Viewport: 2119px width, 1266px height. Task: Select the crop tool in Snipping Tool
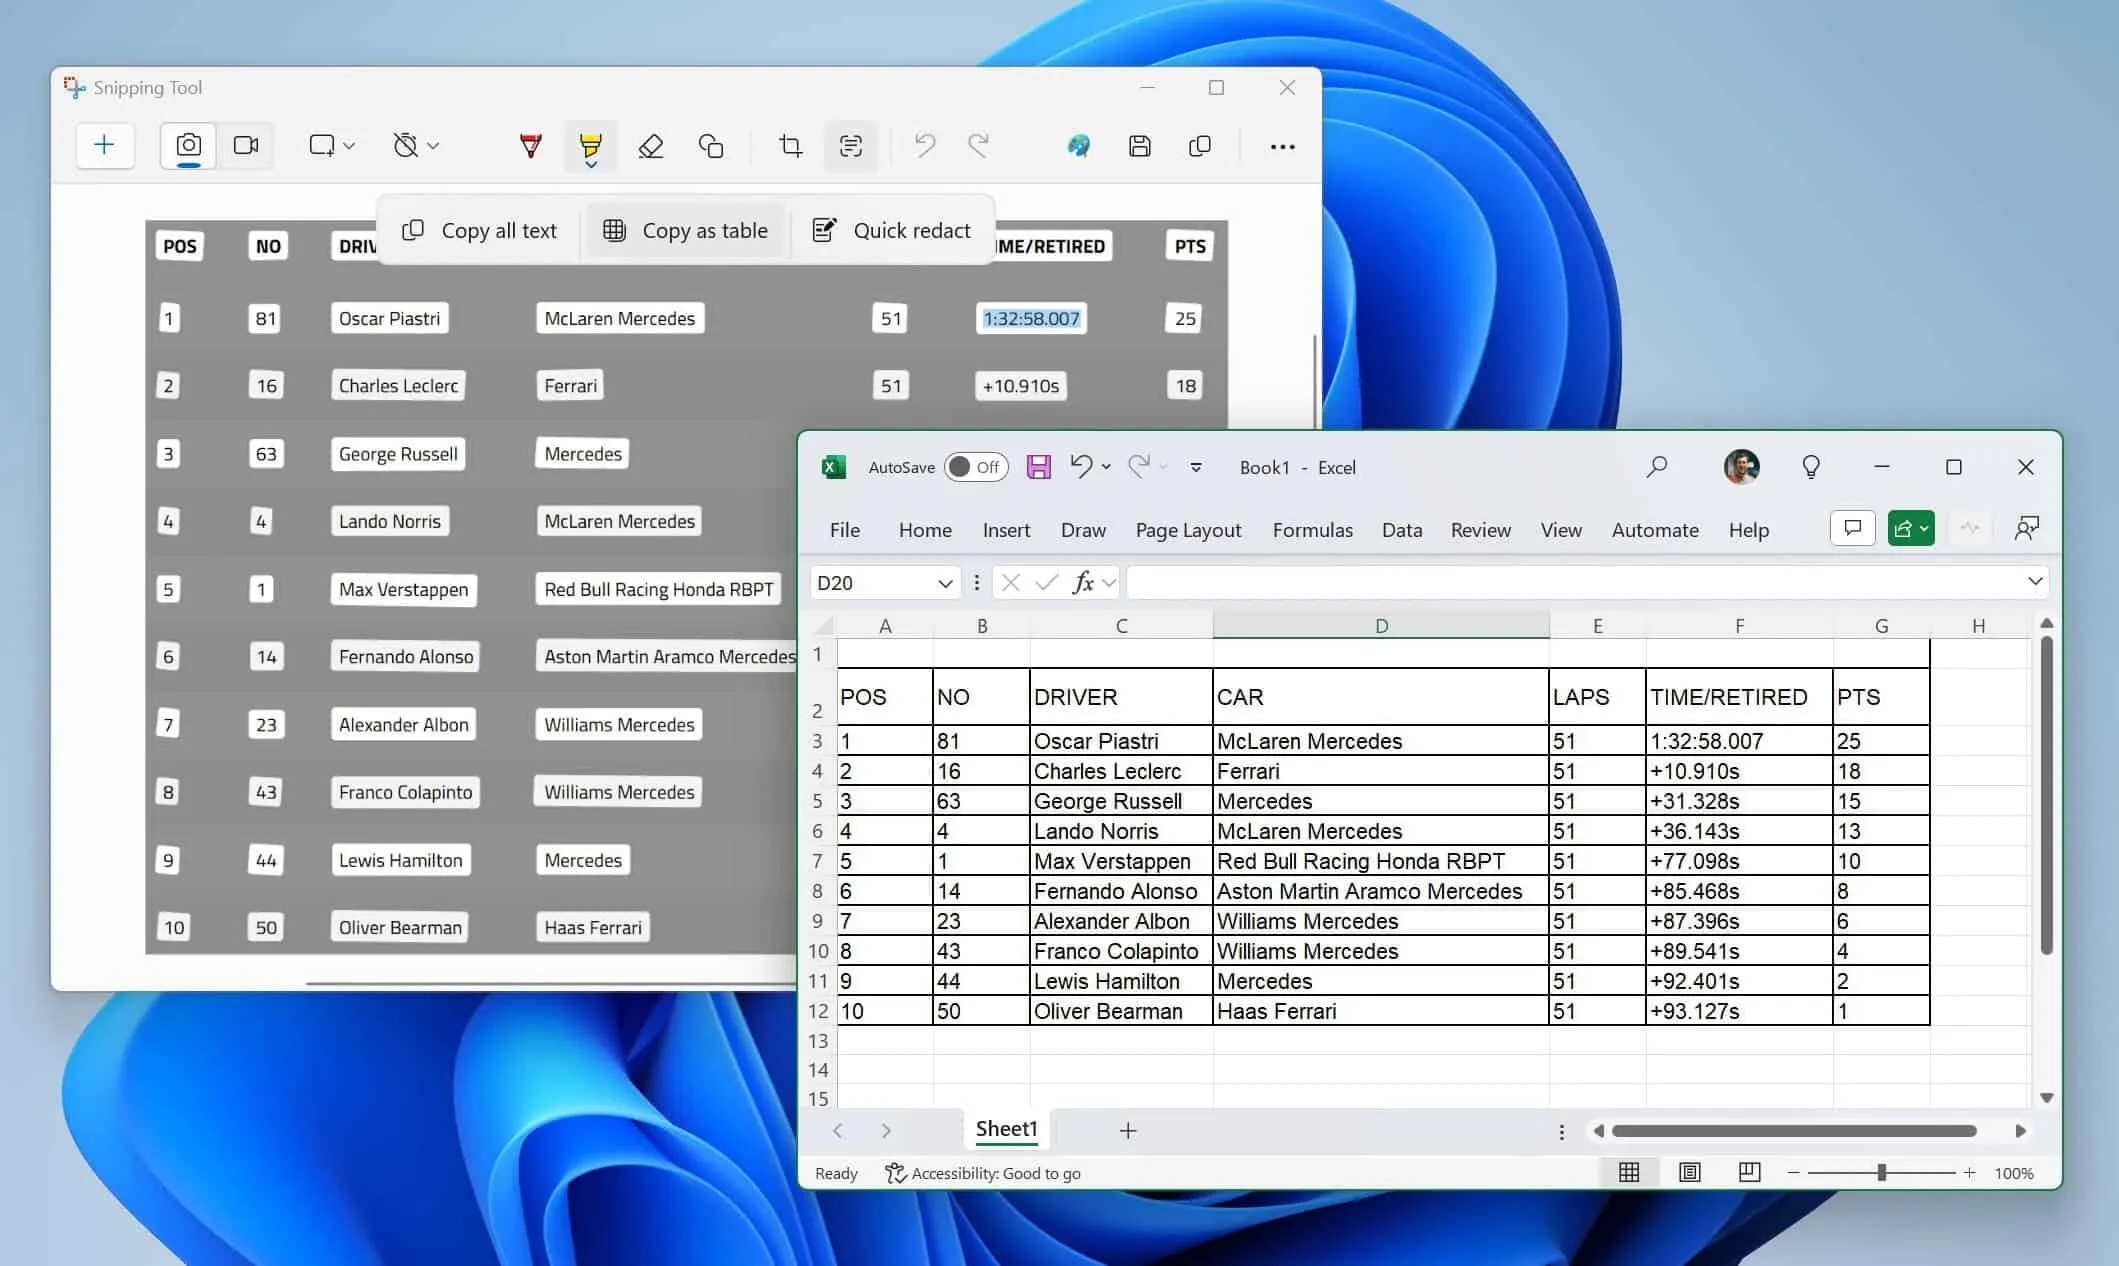[790, 146]
